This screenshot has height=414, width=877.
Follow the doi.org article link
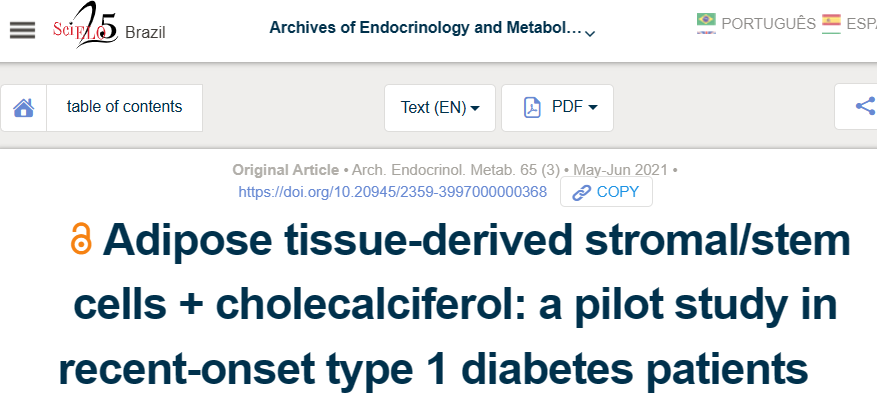[393, 192]
